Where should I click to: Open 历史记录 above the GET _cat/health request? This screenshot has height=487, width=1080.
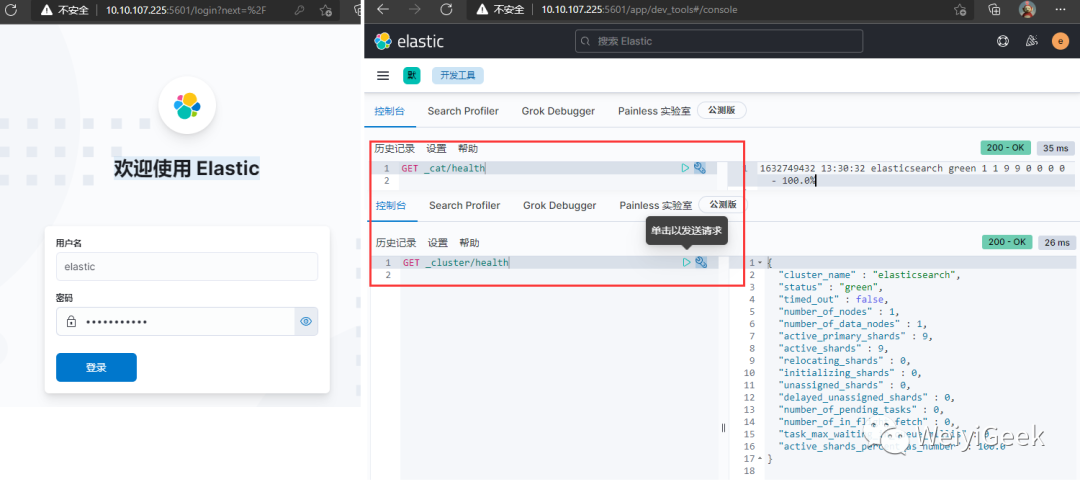[x=395, y=149]
